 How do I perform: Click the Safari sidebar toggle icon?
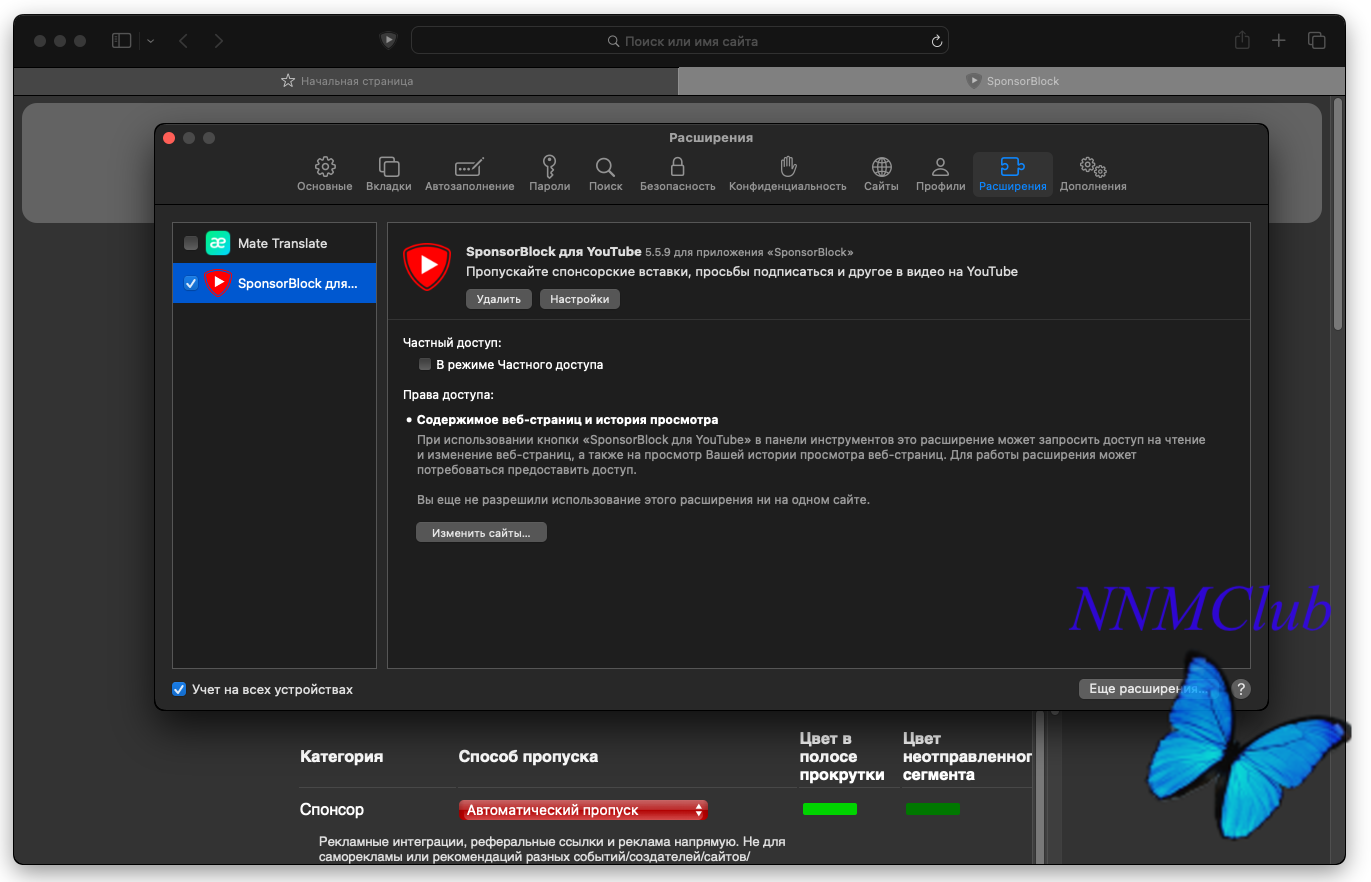coord(122,41)
